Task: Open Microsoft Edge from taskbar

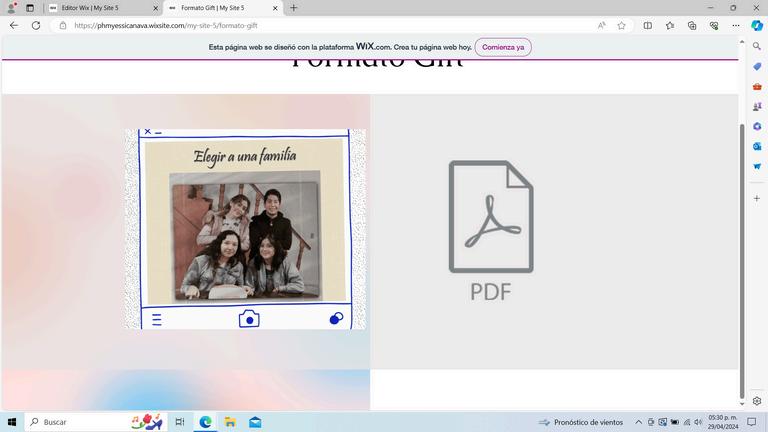Action: point(205,422)
